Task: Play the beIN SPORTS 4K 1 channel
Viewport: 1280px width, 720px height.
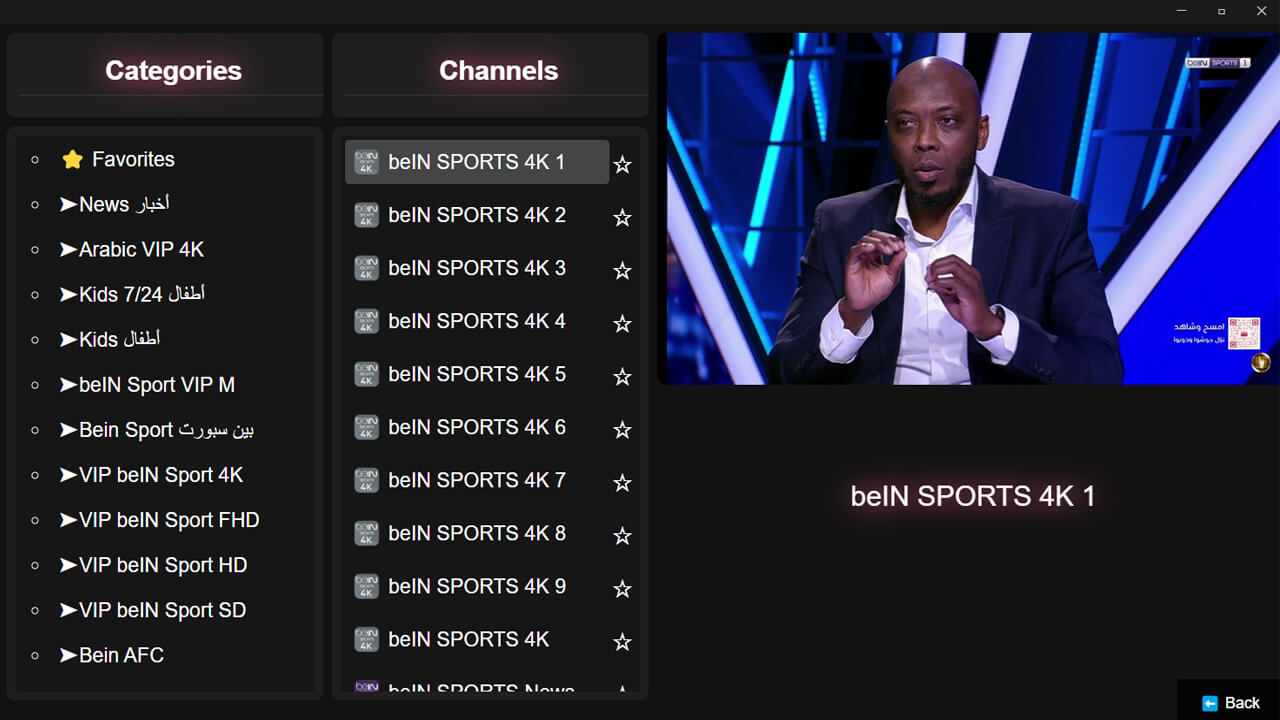Action: point(477,162)
